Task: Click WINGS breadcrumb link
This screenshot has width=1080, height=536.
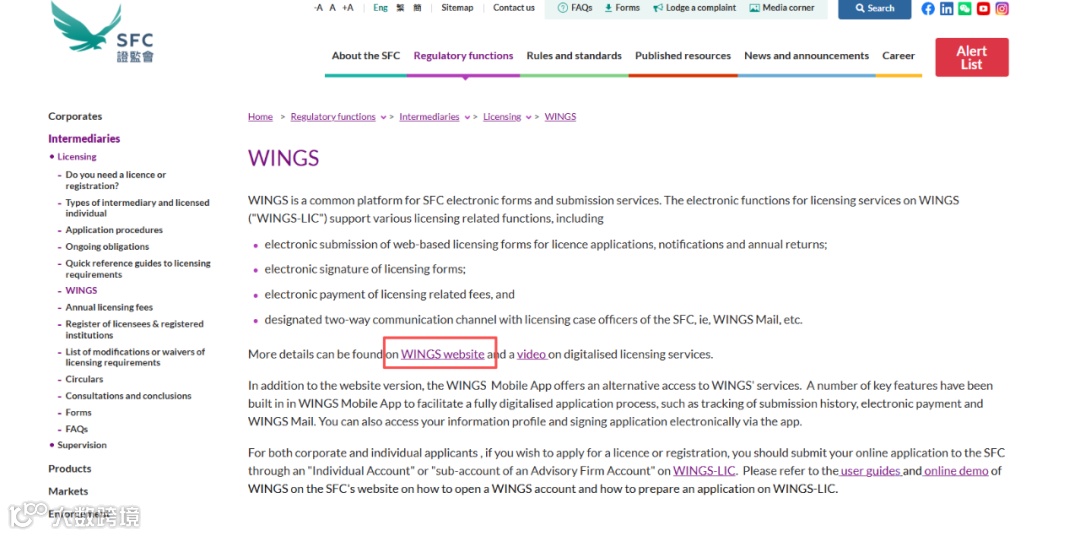Action: point(560,116)
